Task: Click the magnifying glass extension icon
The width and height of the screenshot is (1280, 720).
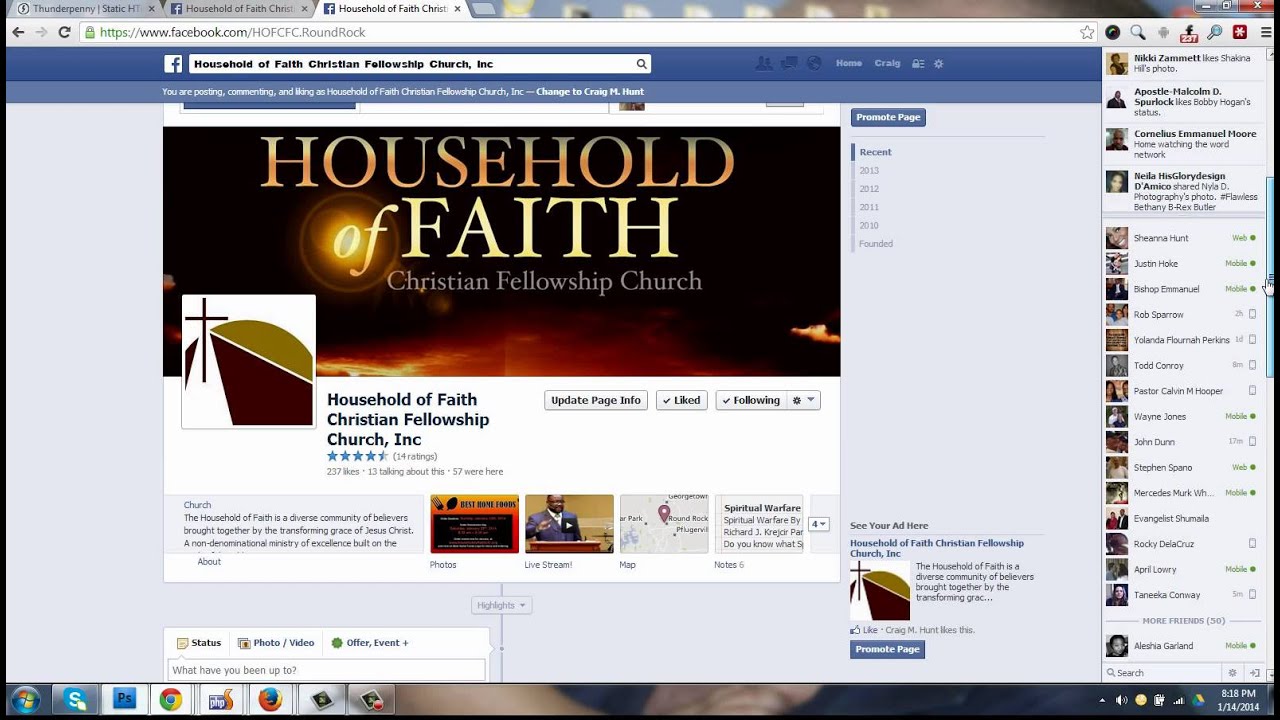Action: 1138,32
